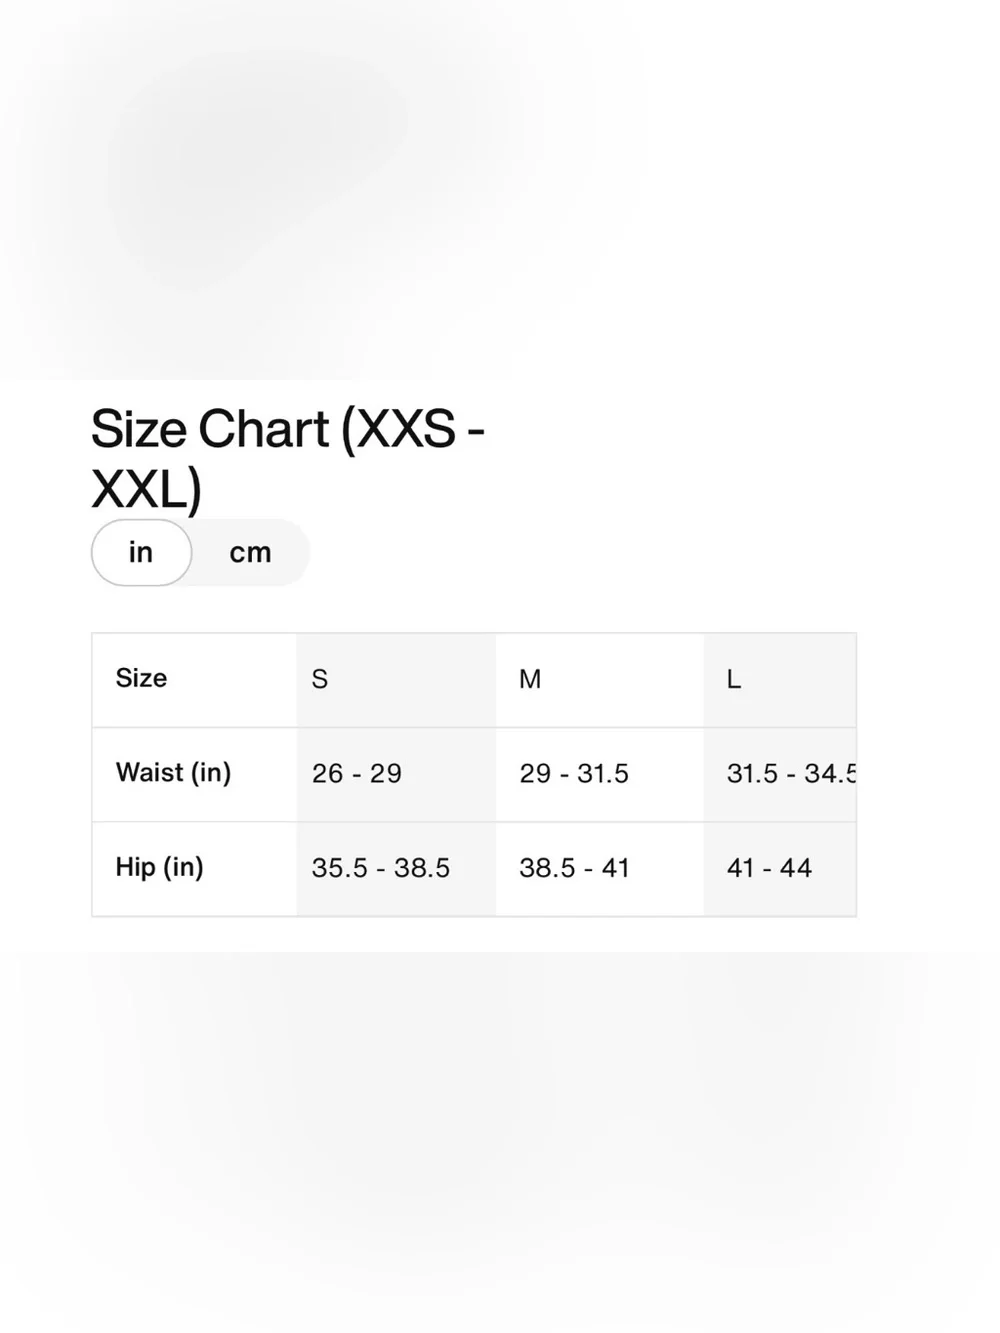The width and height of the screenshot is (1000, 1333).
Task: Click the Size Chart (XXS - XXL) heading
Action: click(x=288, y=459)
